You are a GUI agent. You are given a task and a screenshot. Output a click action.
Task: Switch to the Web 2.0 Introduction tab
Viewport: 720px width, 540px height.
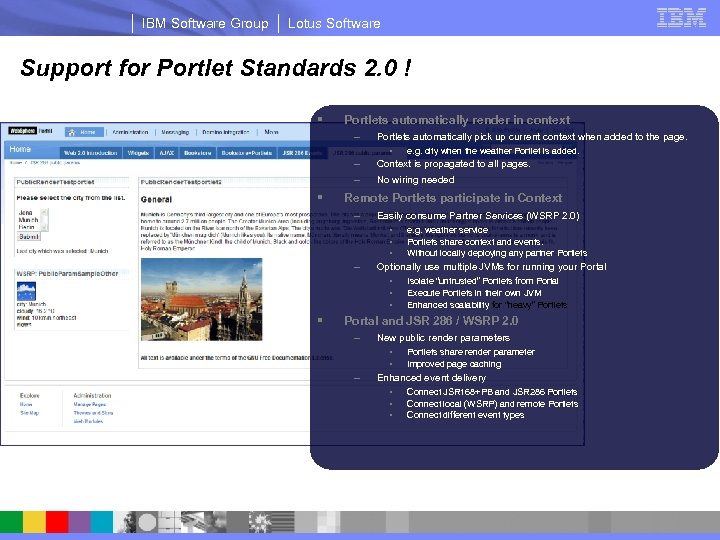click(90, 153)
